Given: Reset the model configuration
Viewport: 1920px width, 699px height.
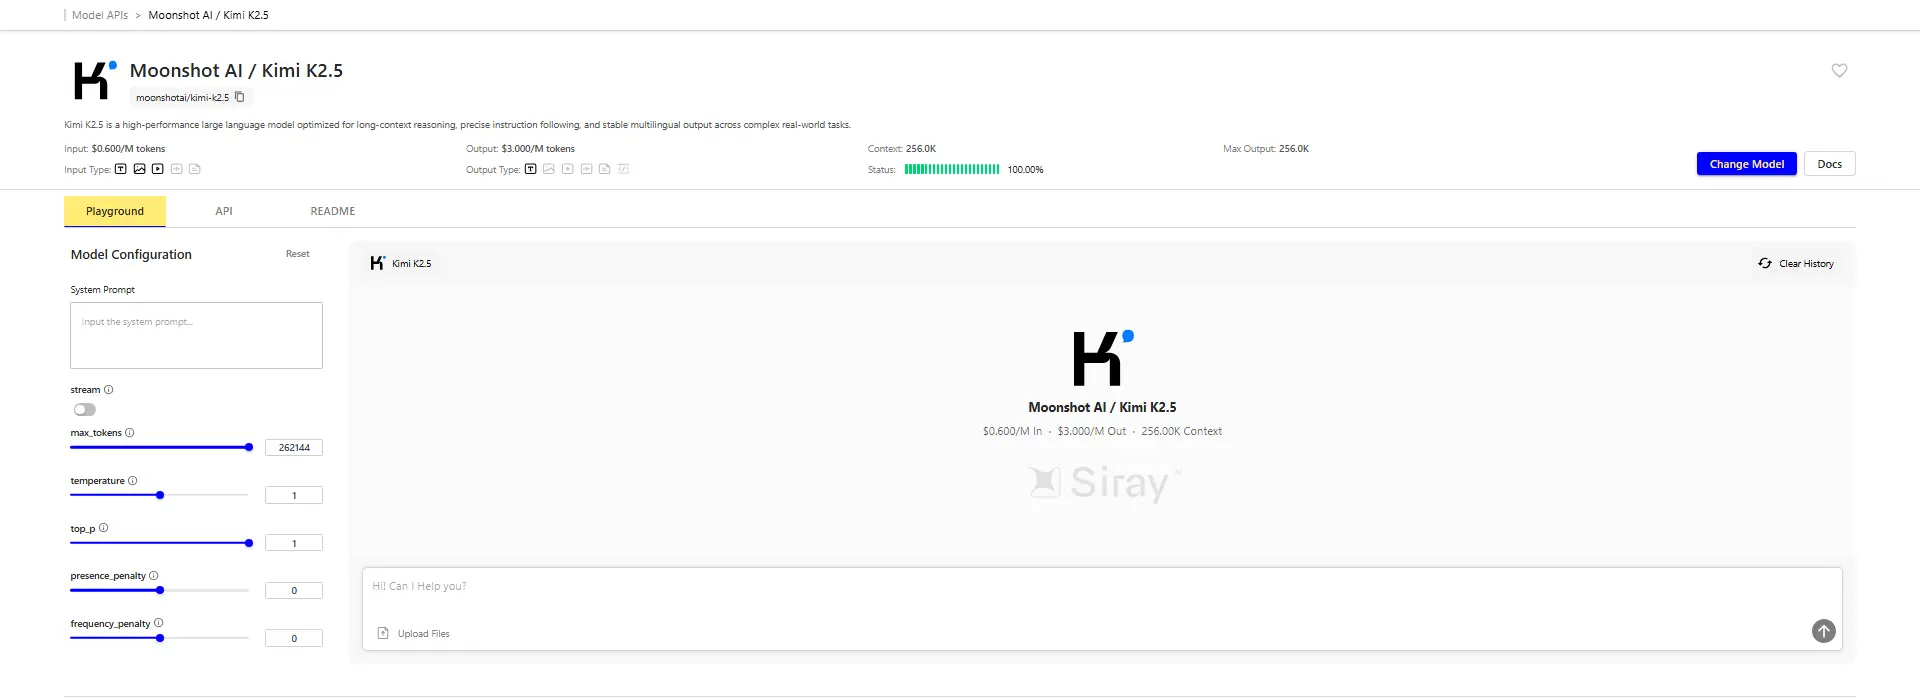Looking at the screenshot, I should click(298, 254).
